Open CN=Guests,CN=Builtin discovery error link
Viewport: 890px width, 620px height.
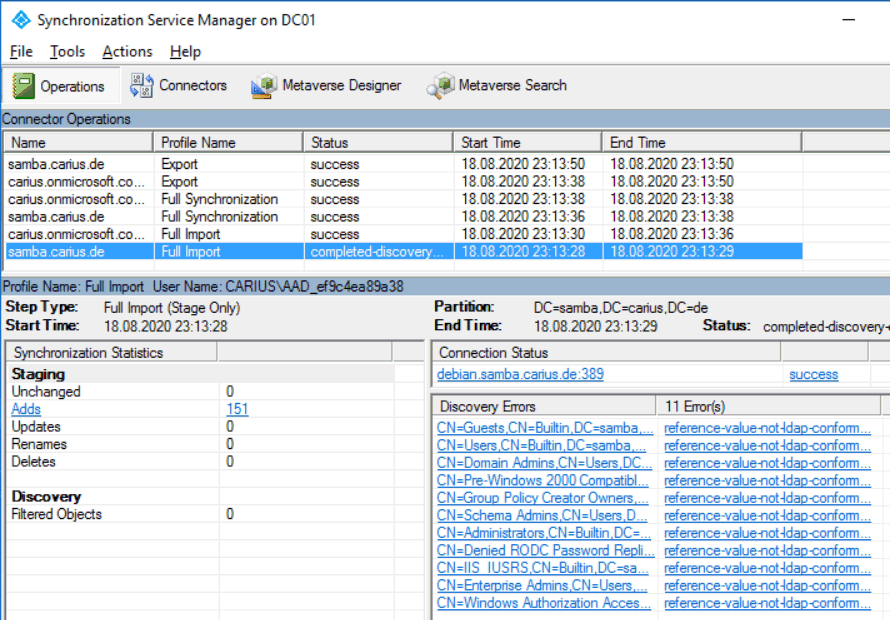tap(545, 428)
